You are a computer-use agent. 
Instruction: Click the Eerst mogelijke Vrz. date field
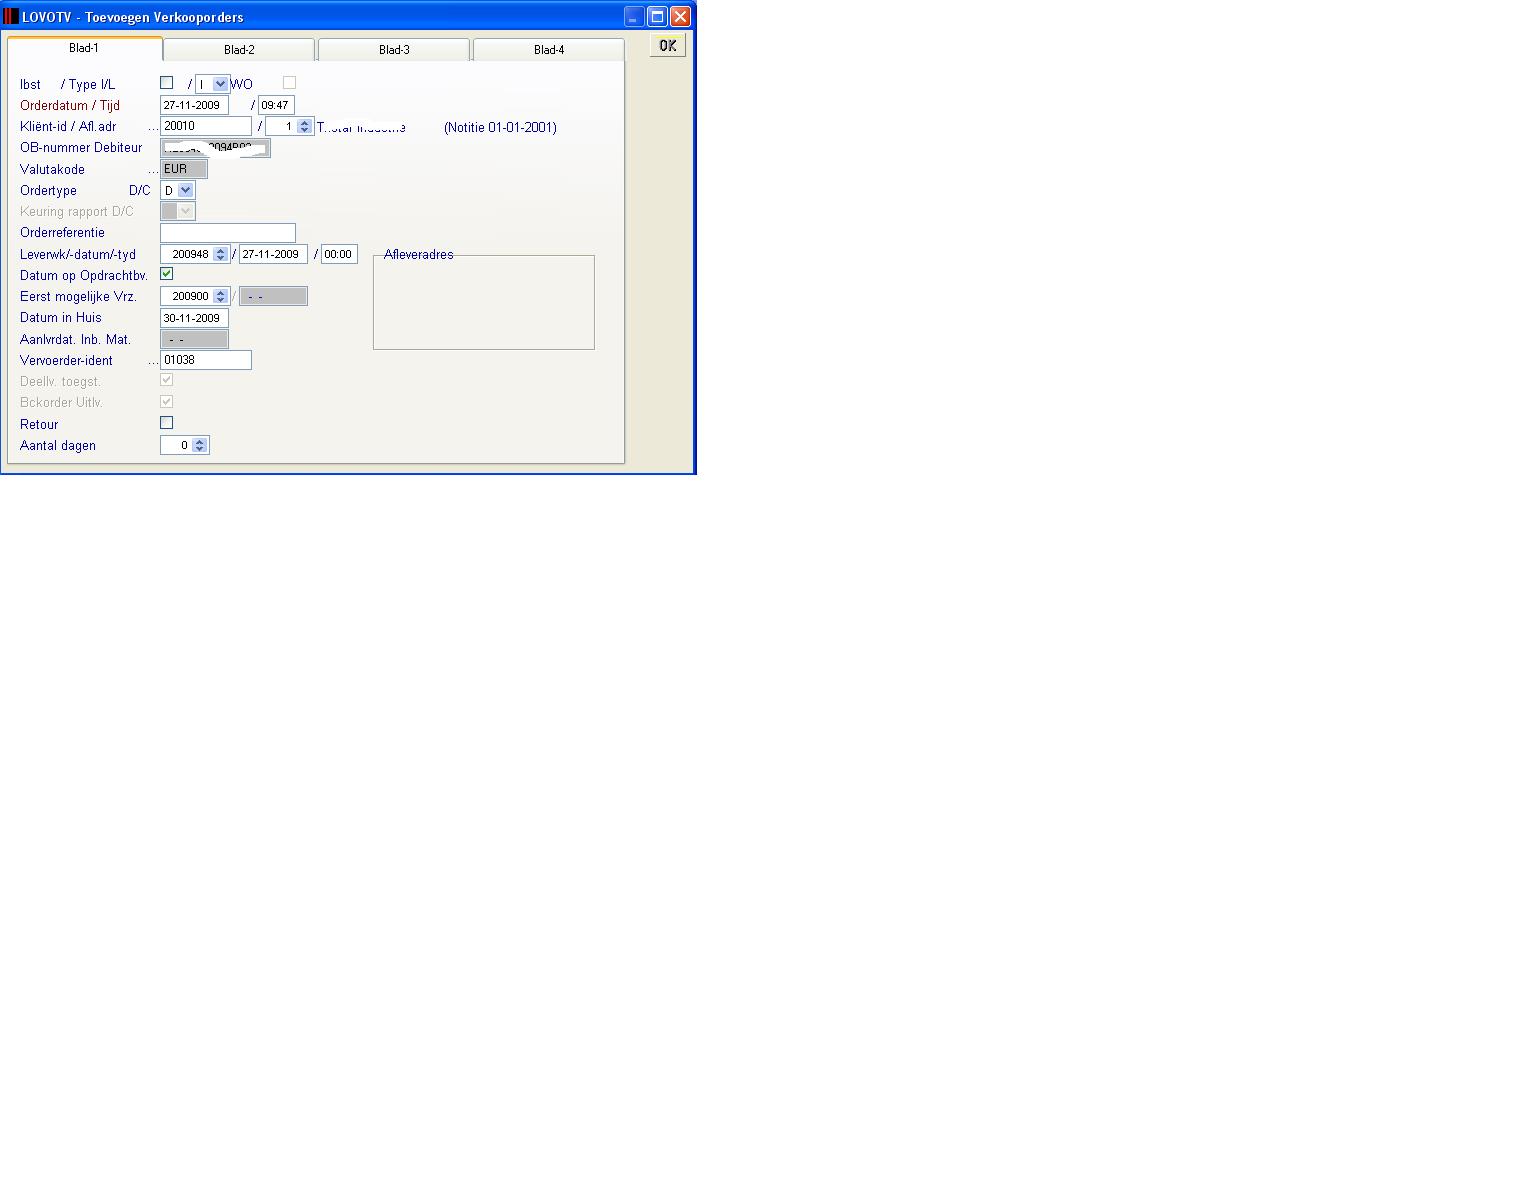tap(273, 296)
